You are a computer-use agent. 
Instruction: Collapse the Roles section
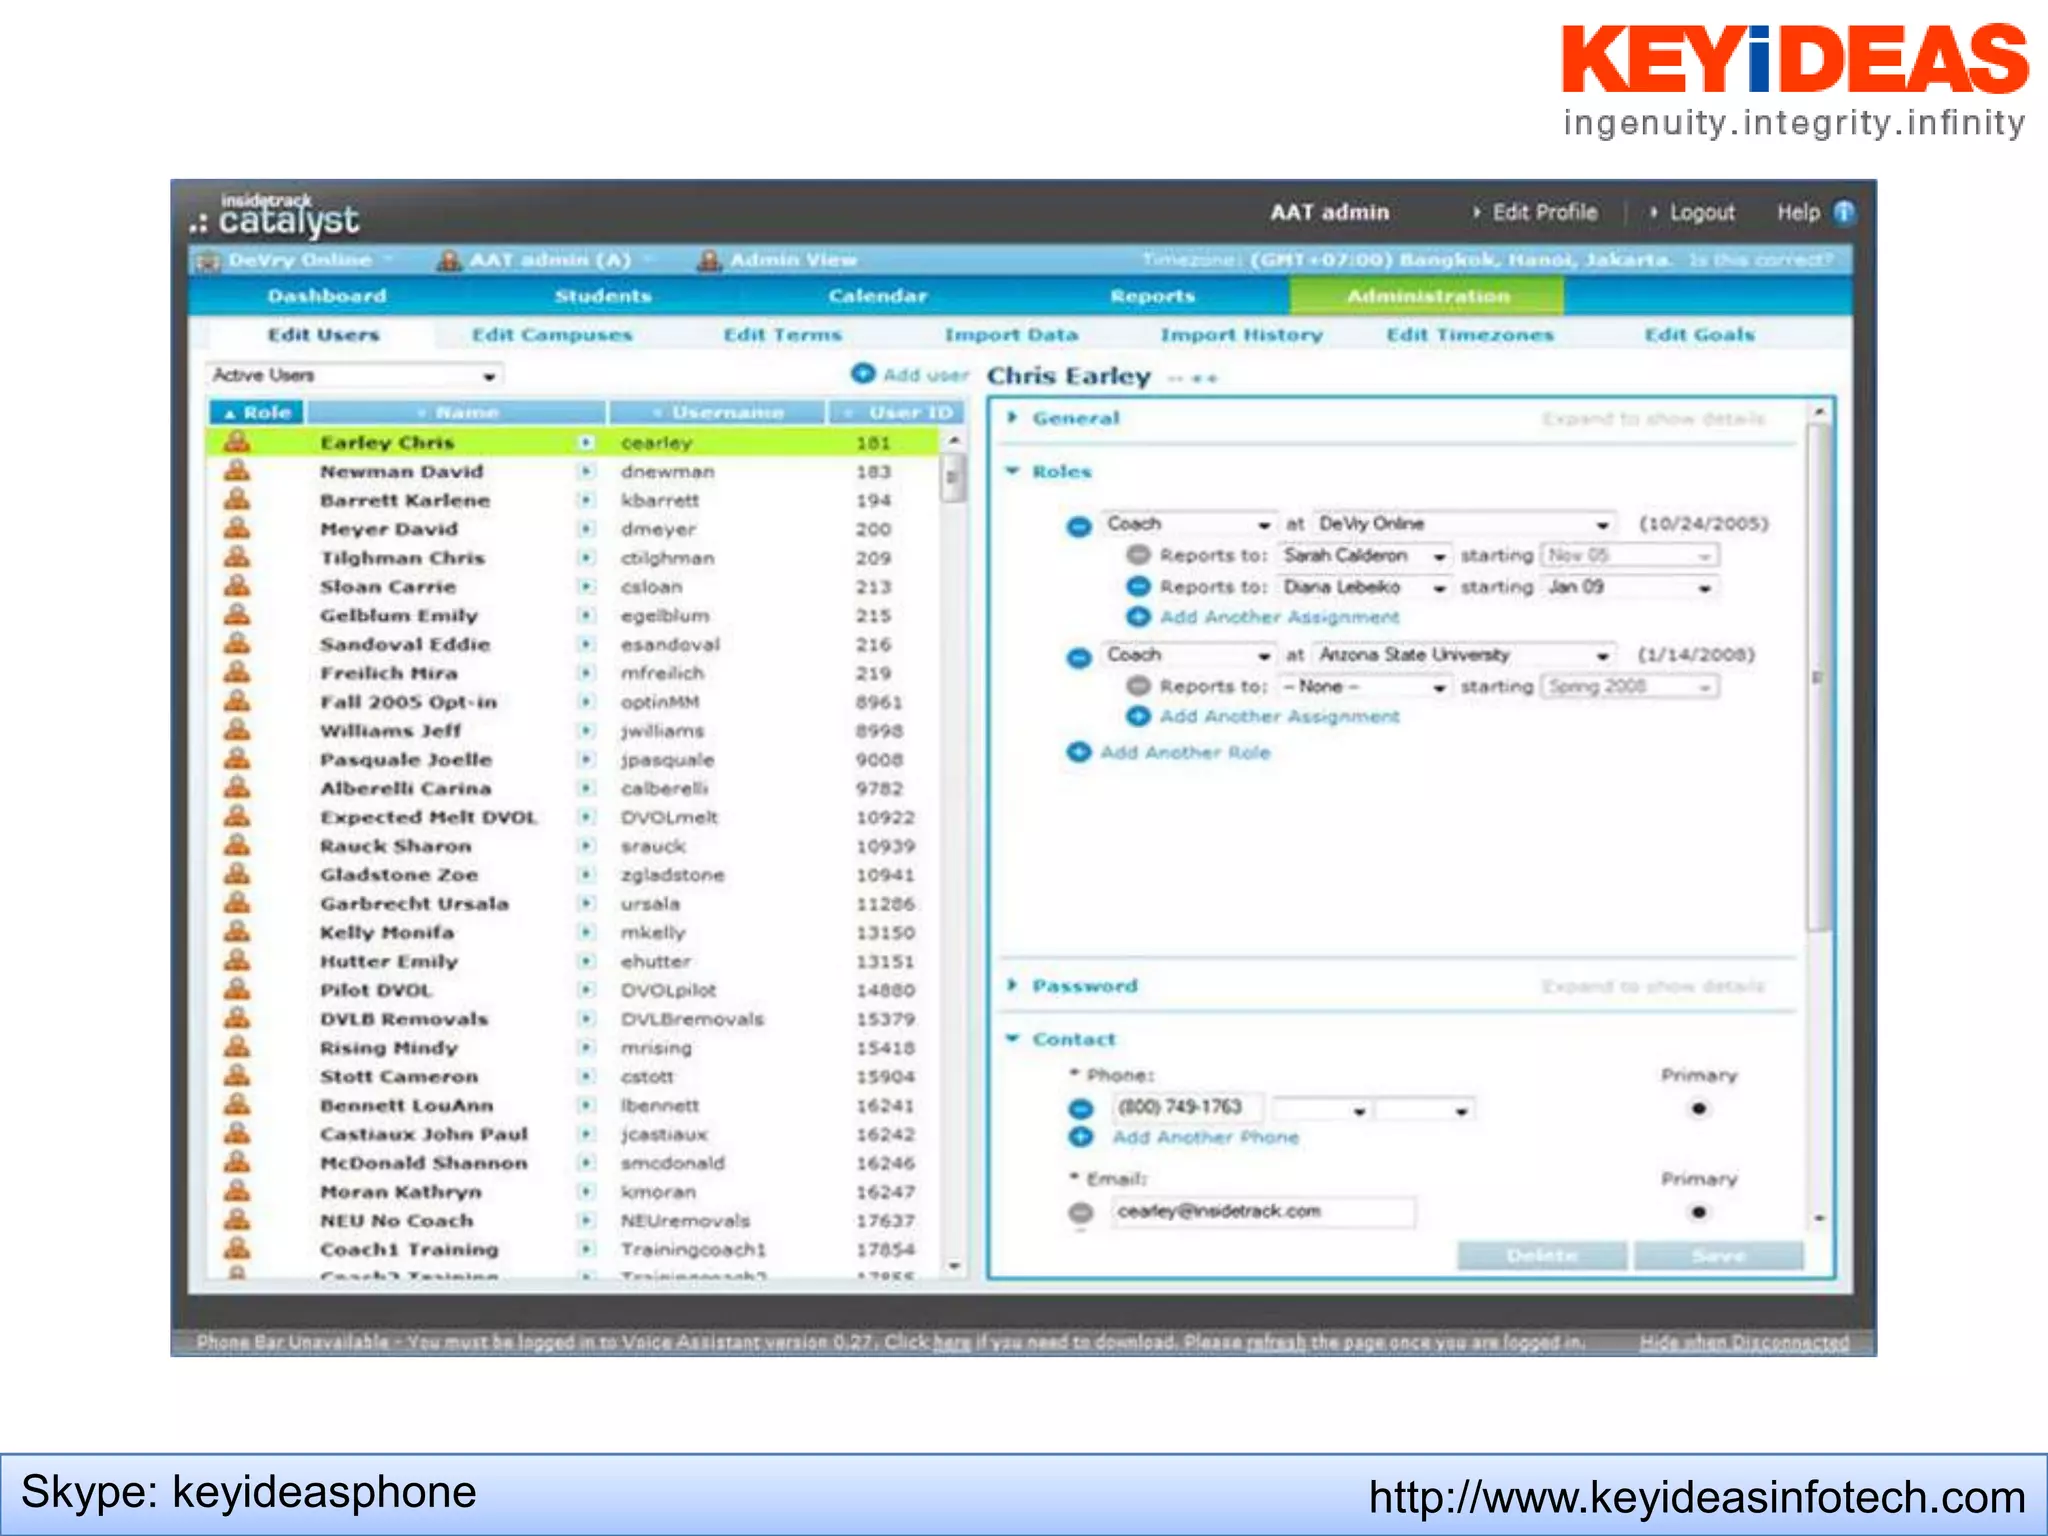(1050, 471)
